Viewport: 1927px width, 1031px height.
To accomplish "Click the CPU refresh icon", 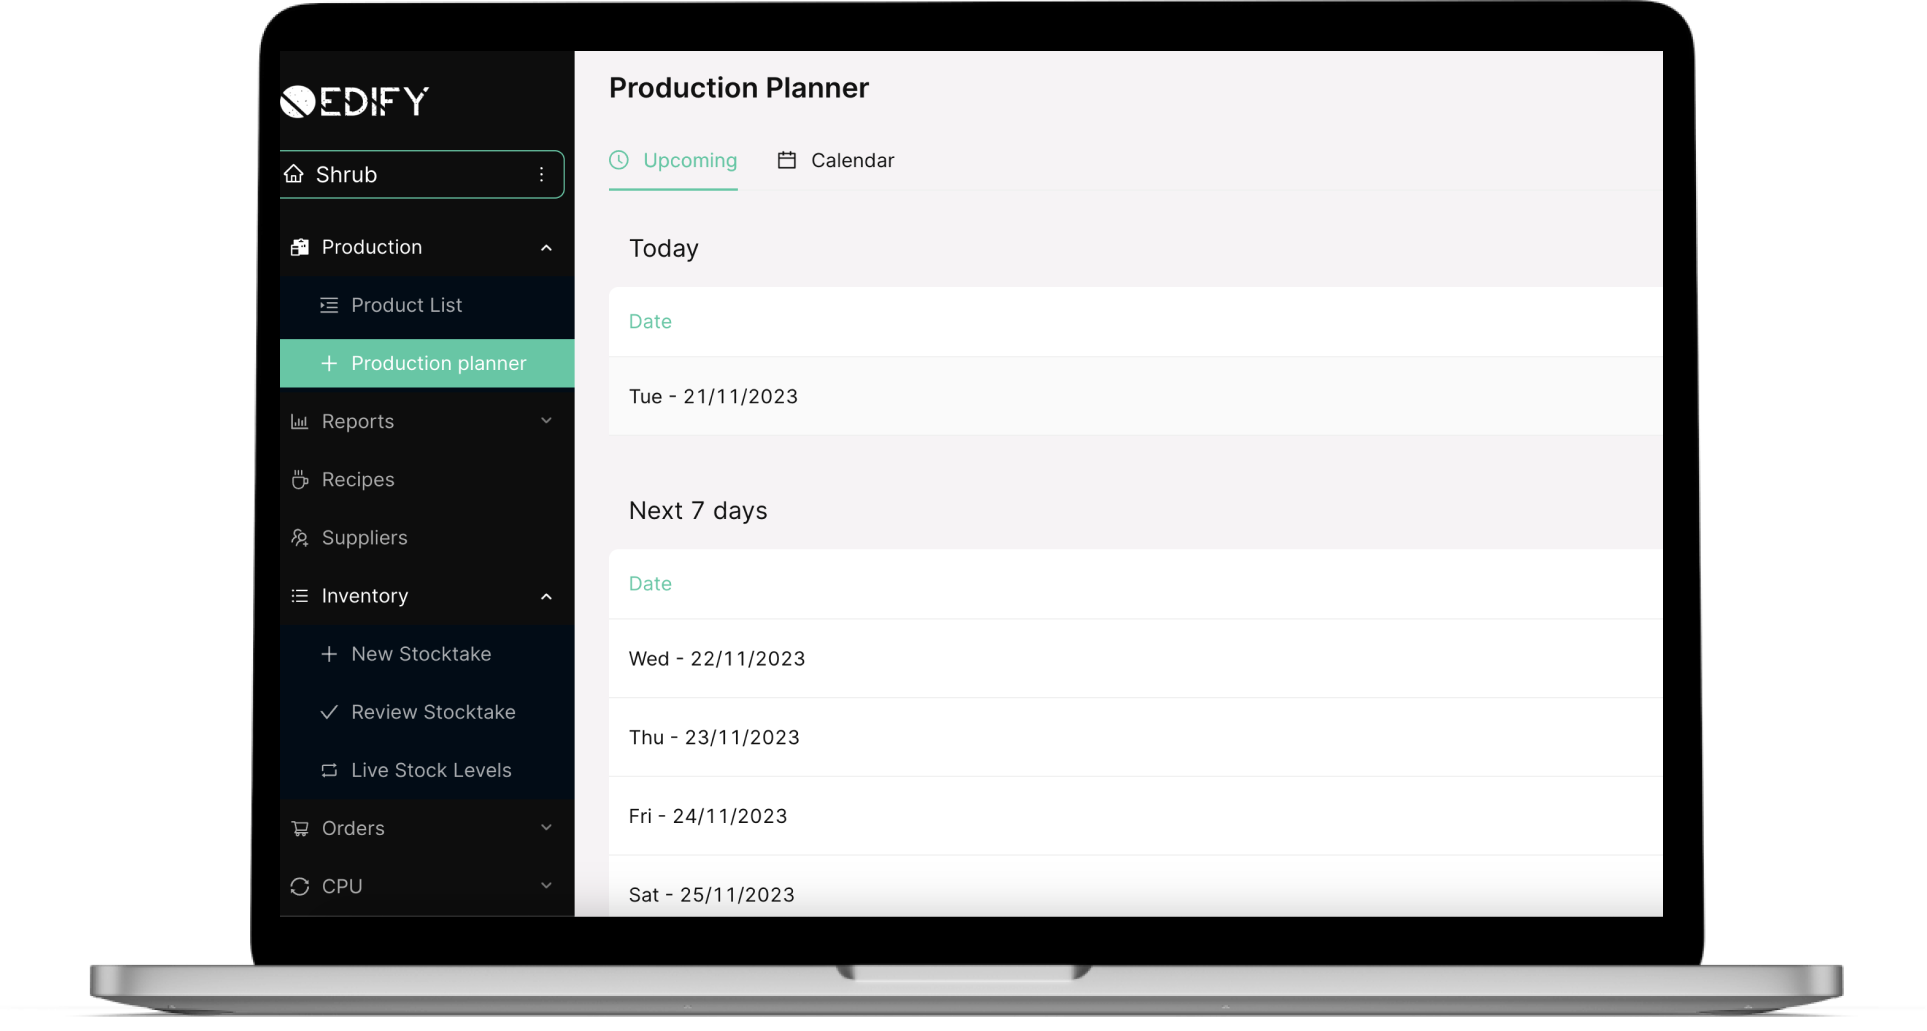I will (299, 887).
